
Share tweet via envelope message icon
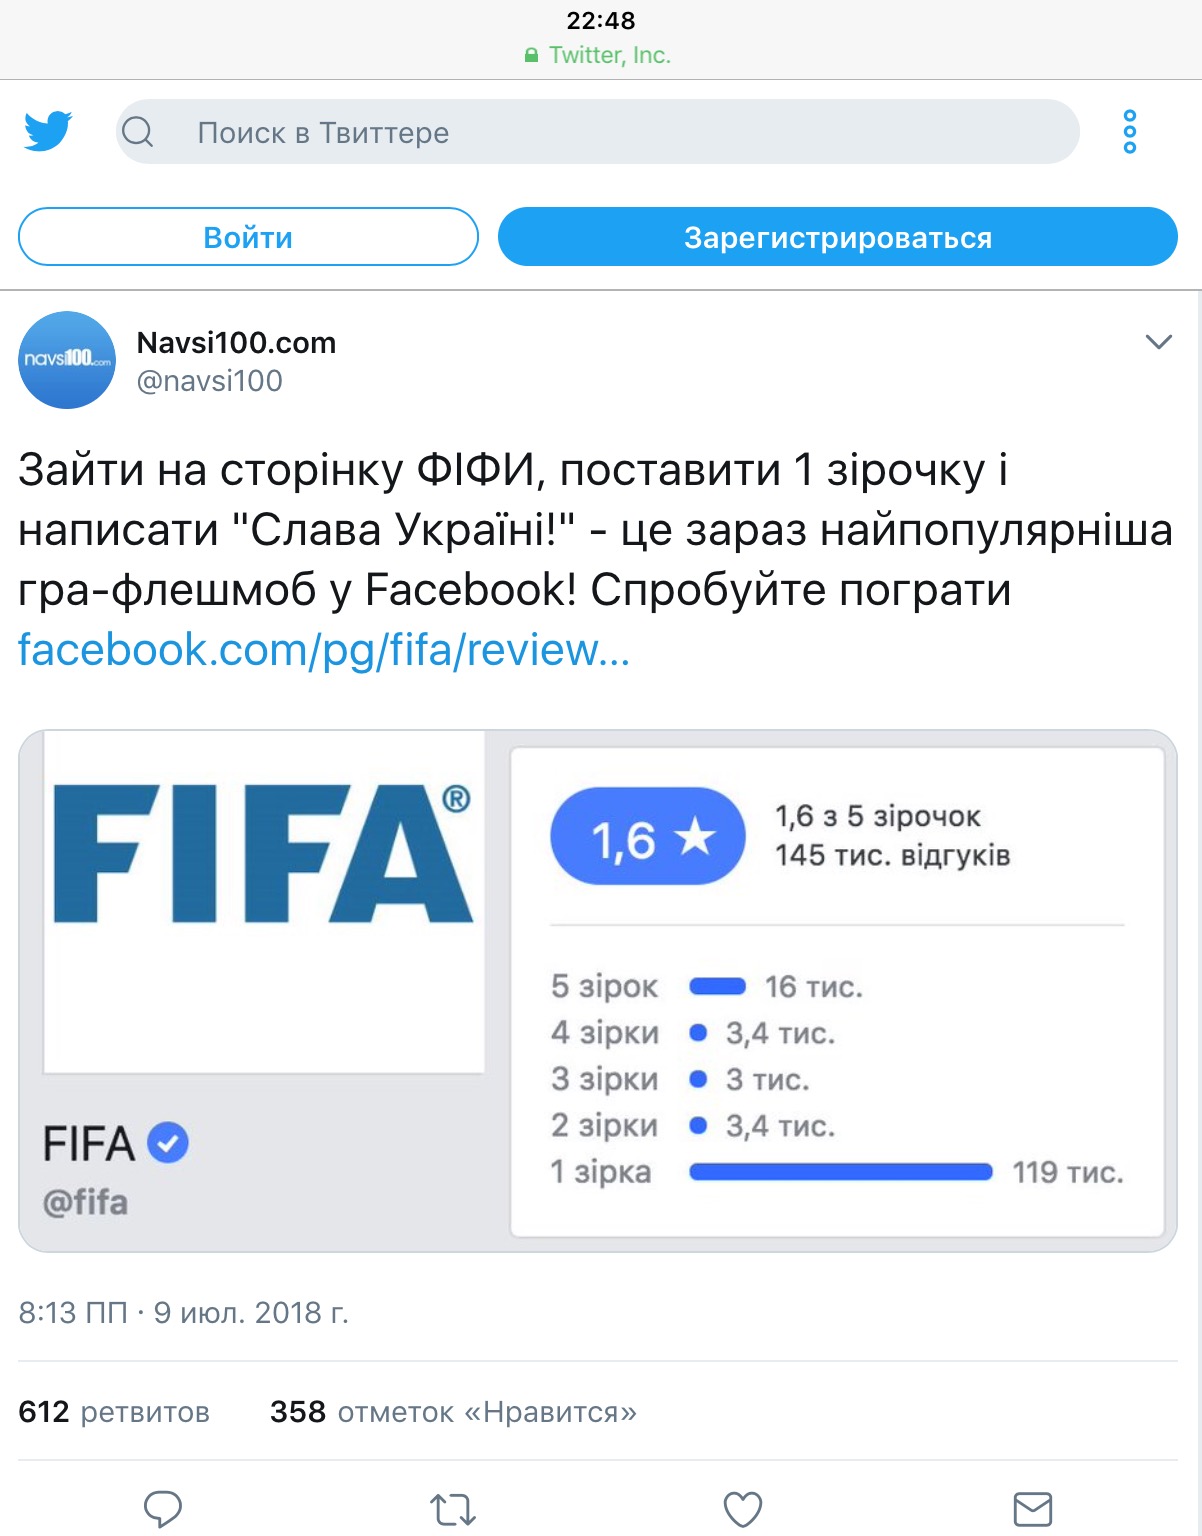1033,1509
